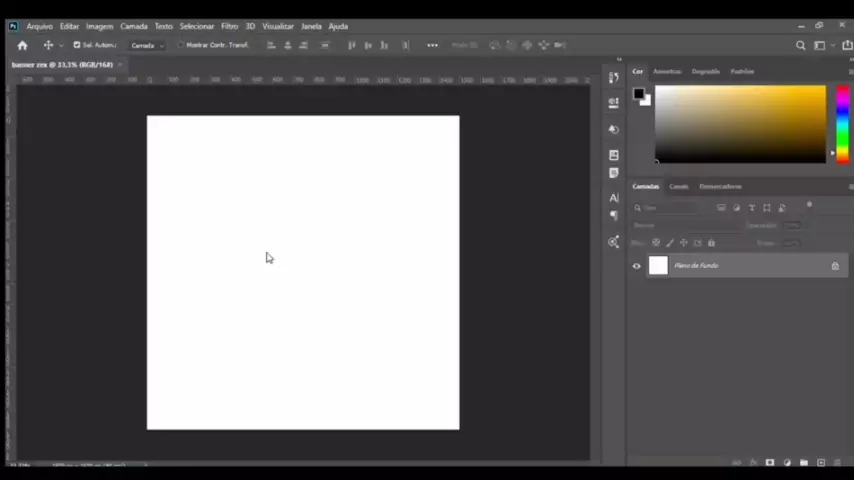Screen dimensions: 854x480
Task: Click the lock icon on Plano de Fundo layer
Action: tap(835, 266)
